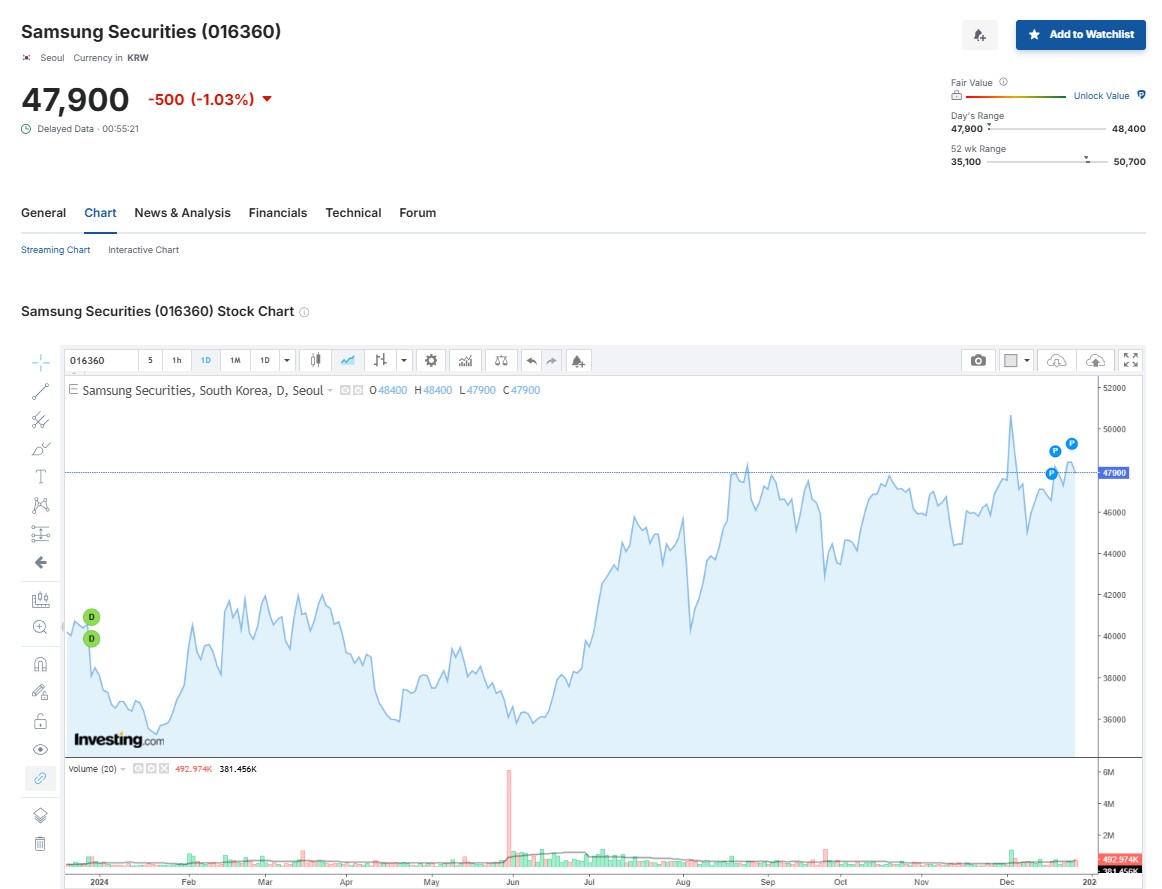Enter fullscreen mode for the chart
The height and width of the screenshot is (889, 1162).
pos(1130,360)
